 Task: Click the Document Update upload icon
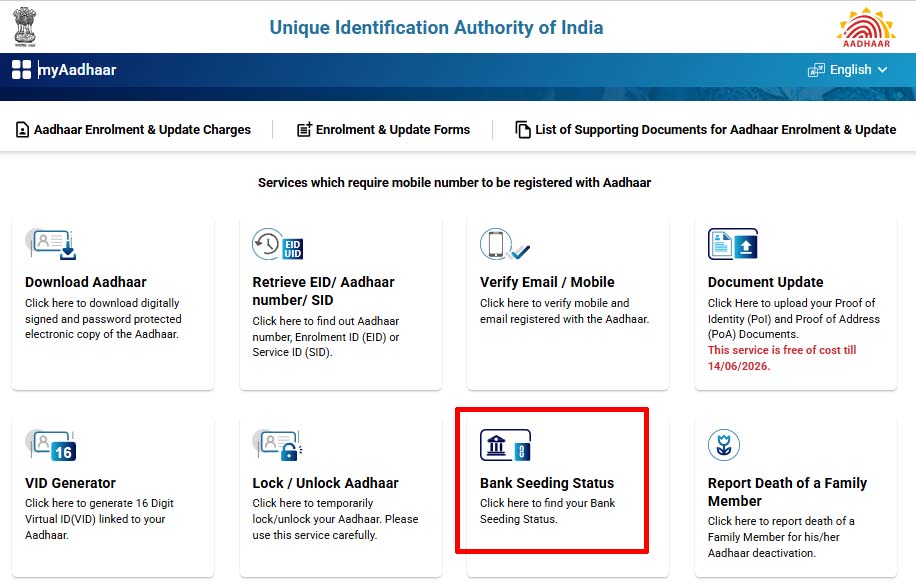pos(733,244)
